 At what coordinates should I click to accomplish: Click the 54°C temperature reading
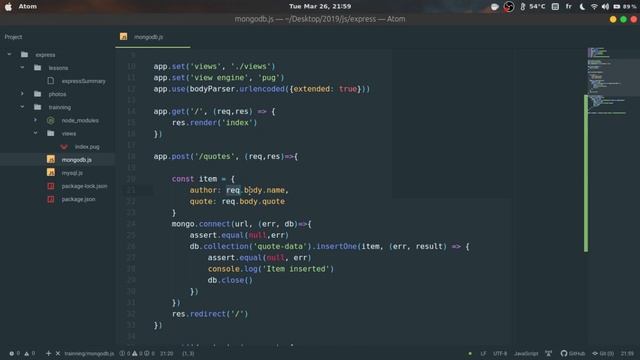coord(537,7)
